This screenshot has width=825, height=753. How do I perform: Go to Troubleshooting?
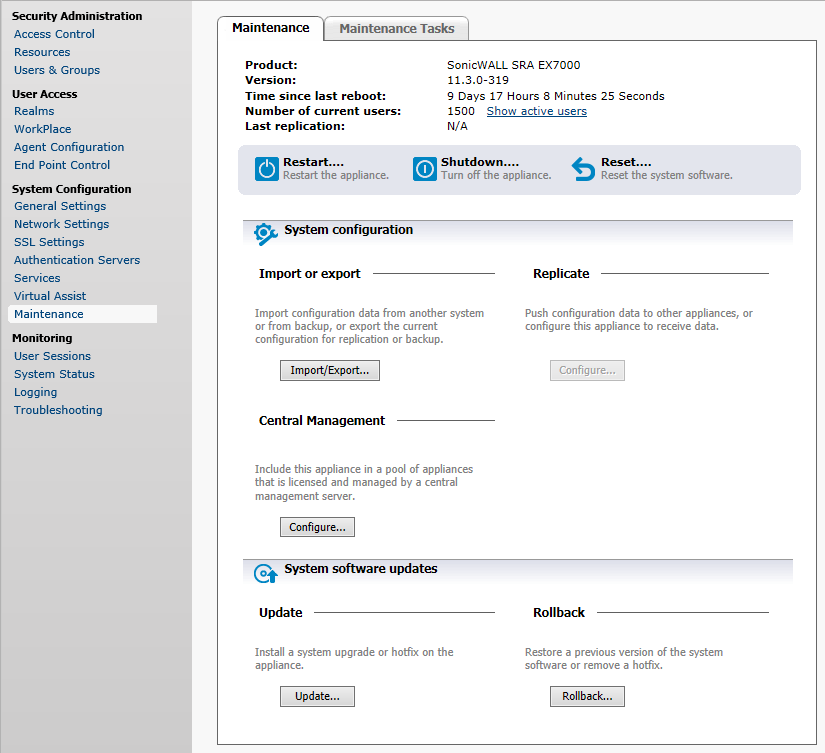[x=58, y=410]
